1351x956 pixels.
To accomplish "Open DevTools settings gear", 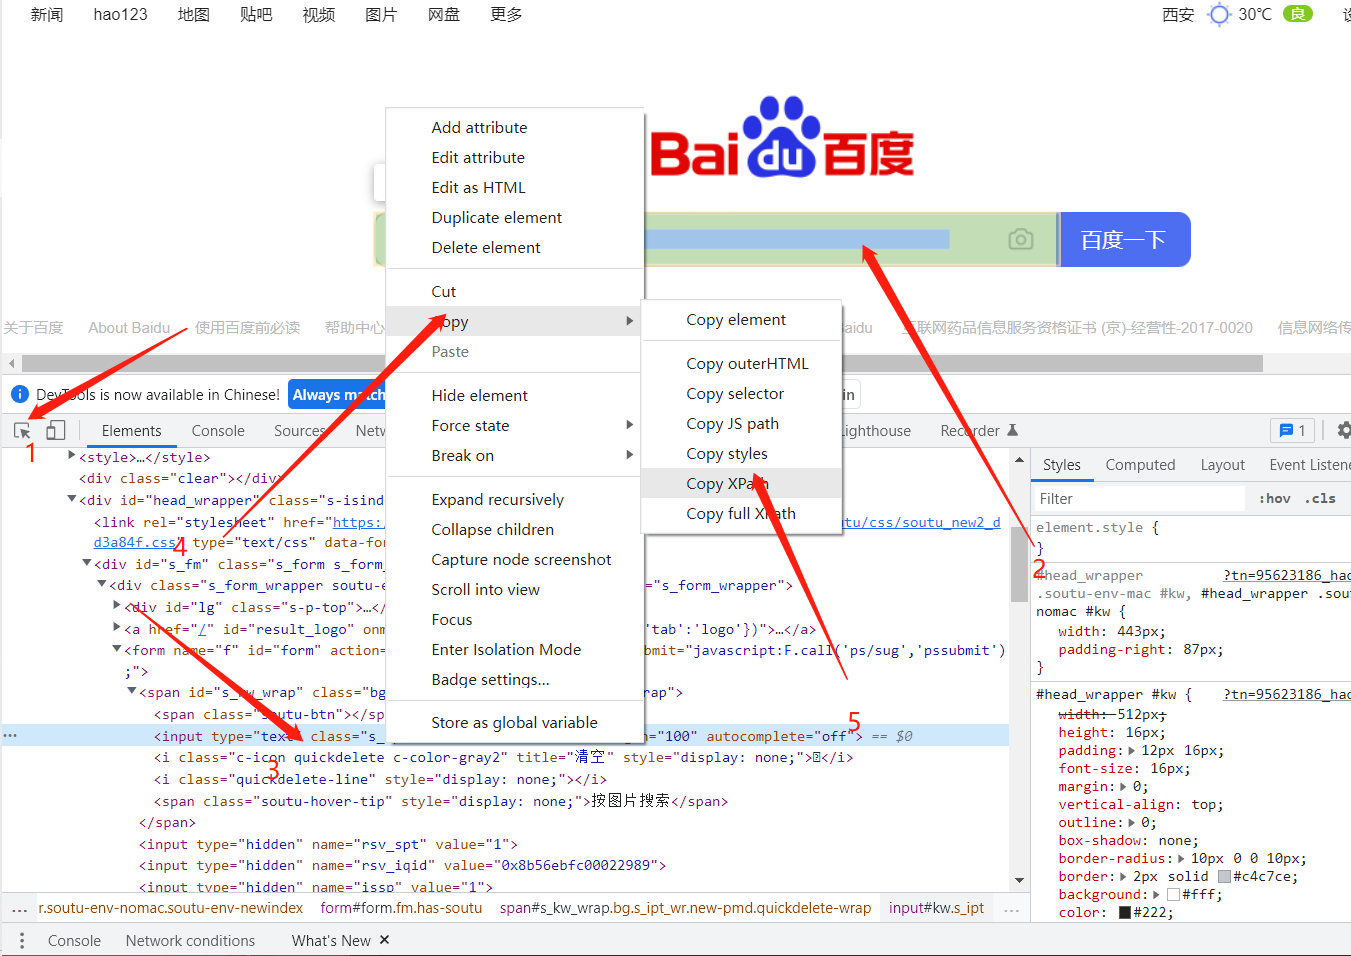I will click(1344, 430).
